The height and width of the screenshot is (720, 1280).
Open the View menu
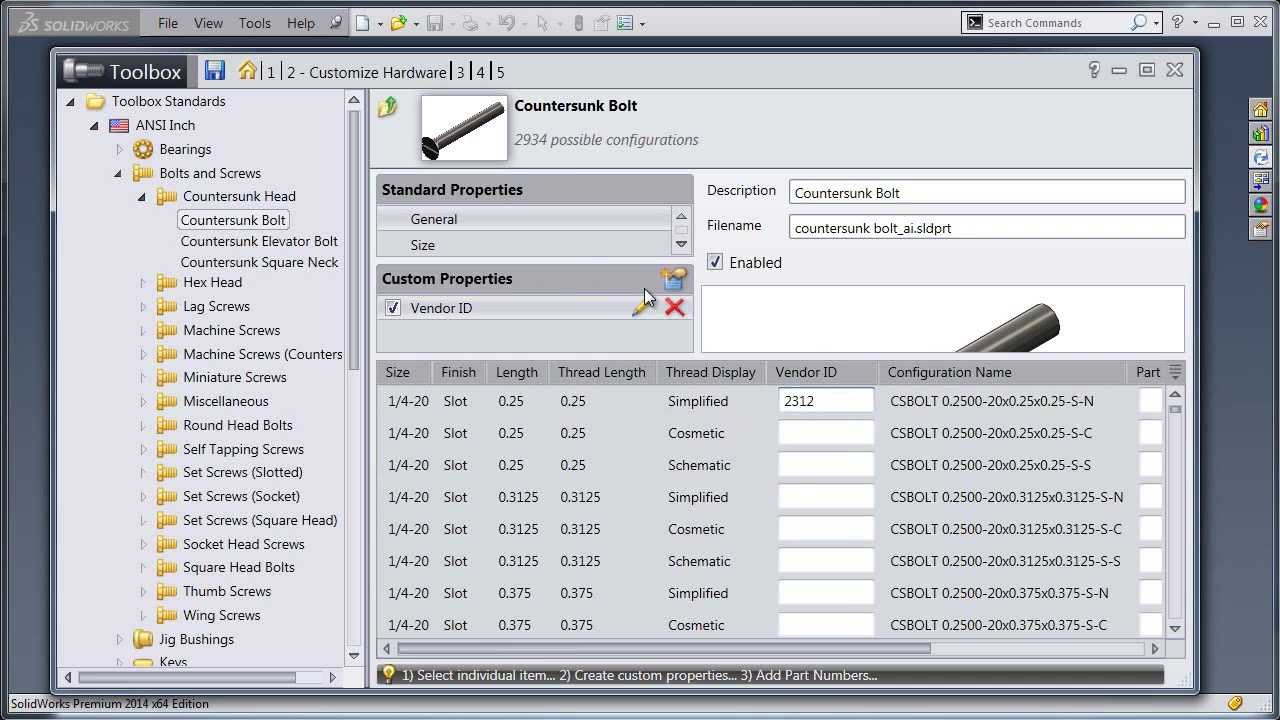208,23
